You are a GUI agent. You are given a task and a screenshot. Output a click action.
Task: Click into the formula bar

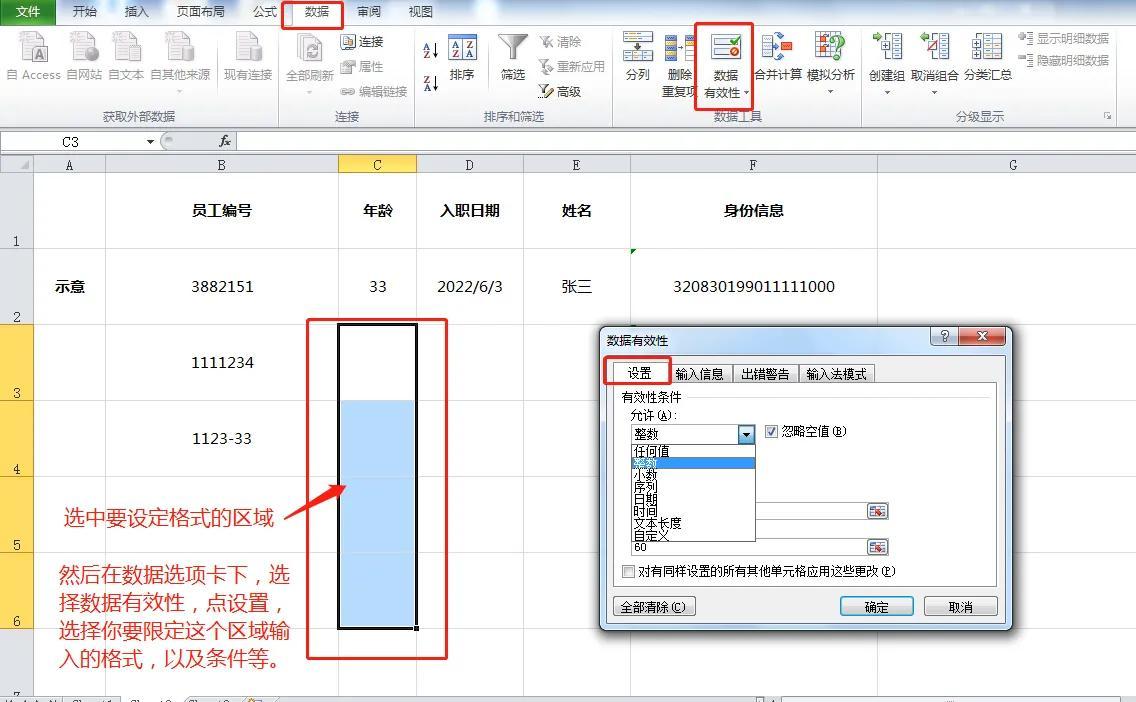685,141
